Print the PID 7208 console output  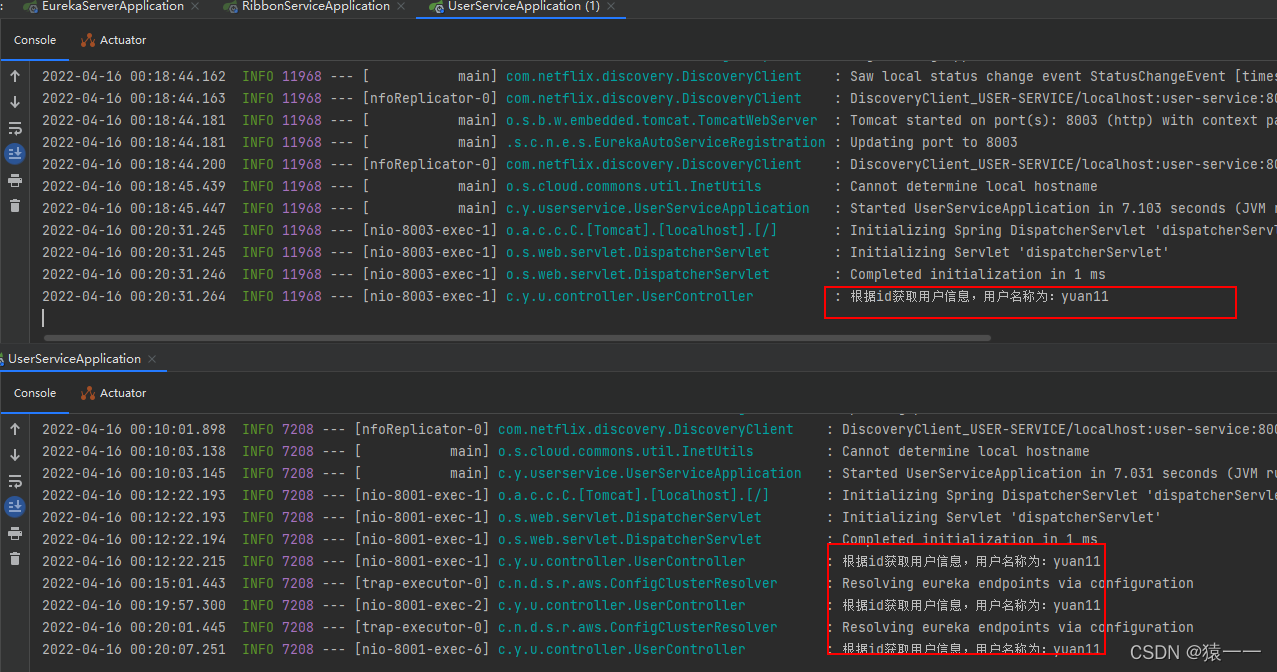tap(14, 533)
